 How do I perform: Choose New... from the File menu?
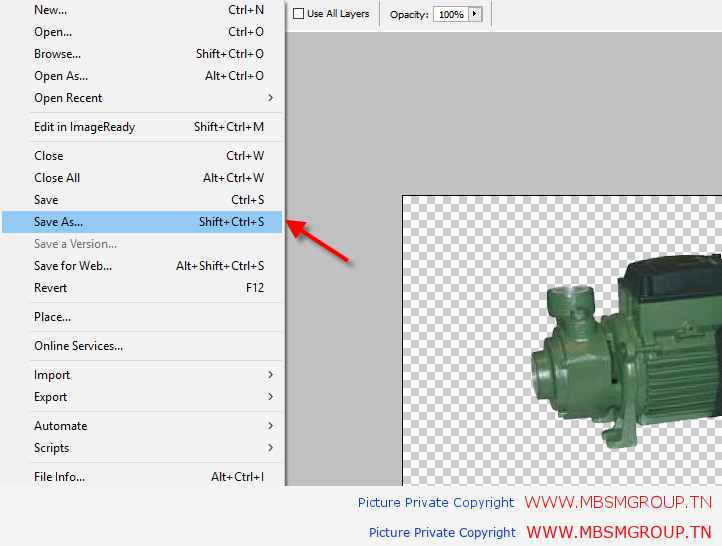pos(142,10)
